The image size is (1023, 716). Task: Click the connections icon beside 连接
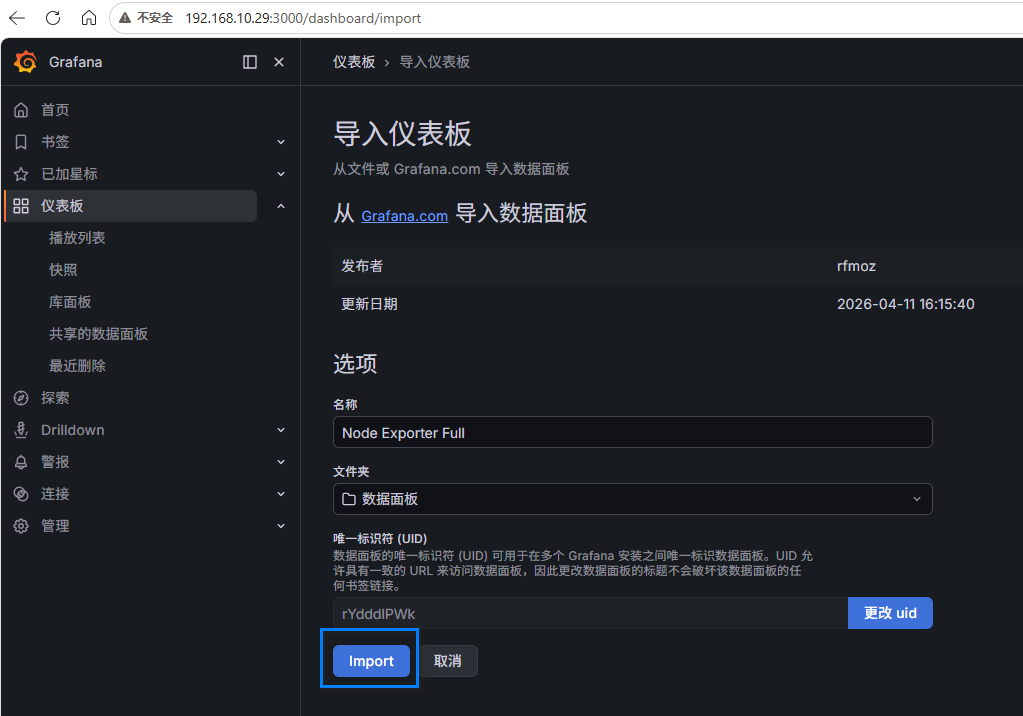(21, 494)
